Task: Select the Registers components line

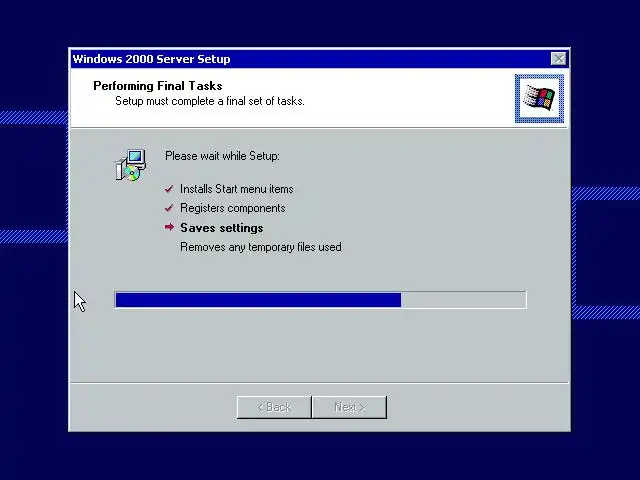Action: (x=233, y=208)
